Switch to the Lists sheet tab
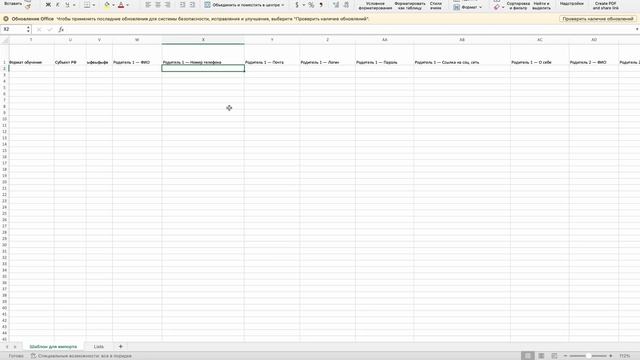640x360 pixels. (99, 347)
